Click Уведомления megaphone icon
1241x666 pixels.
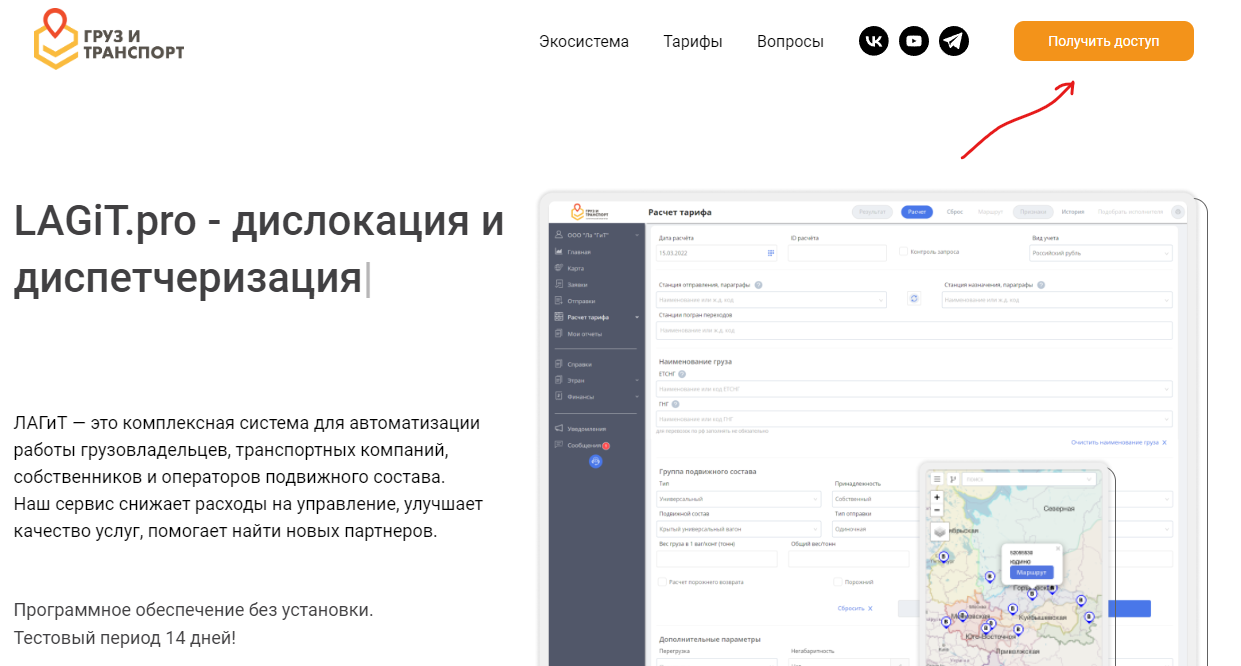pos(558,428)
